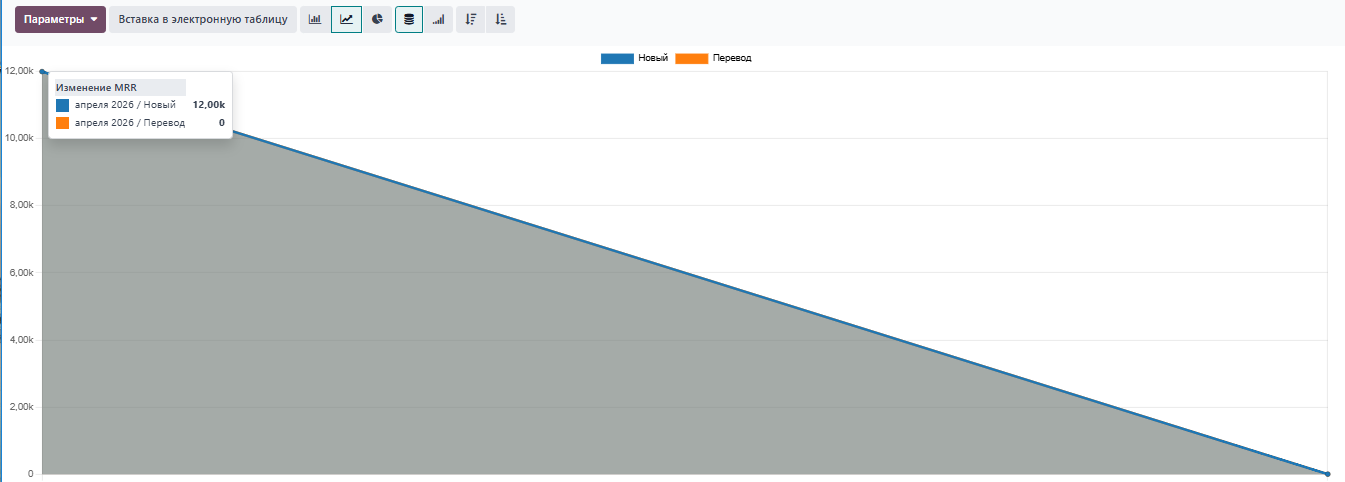This screenshot has height=482, width=1345.
Task: Click the Новый legend label
Action: [653, 58]
